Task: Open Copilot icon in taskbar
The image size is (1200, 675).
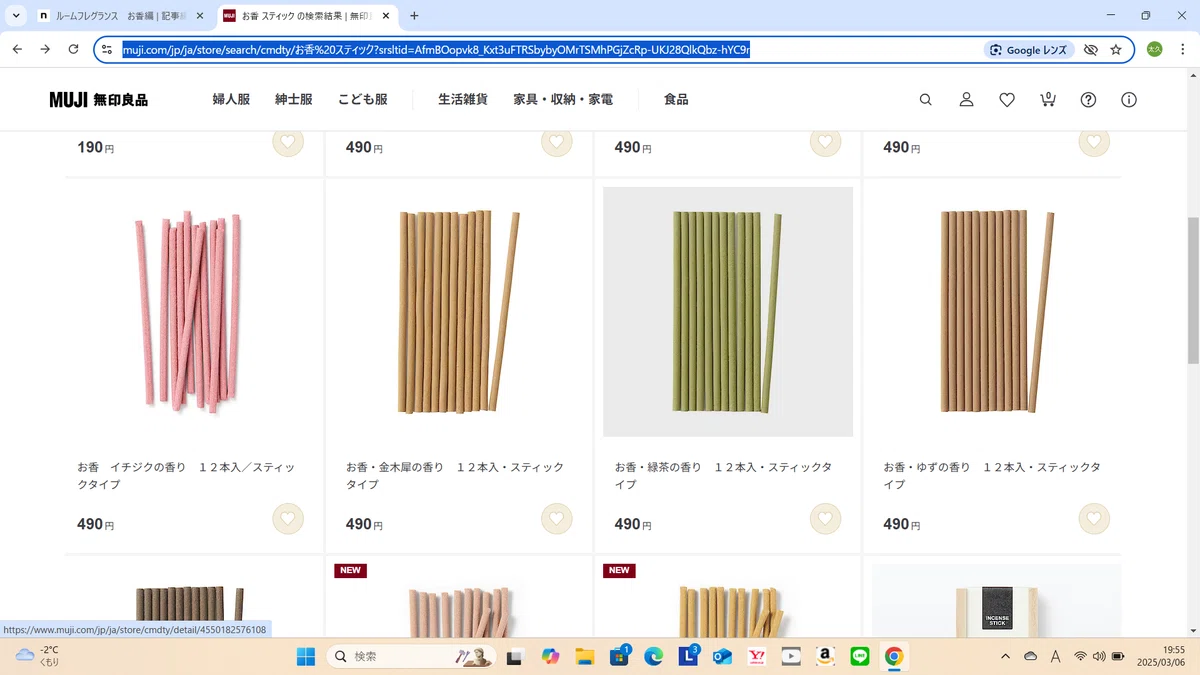Action: coord(550,656)
